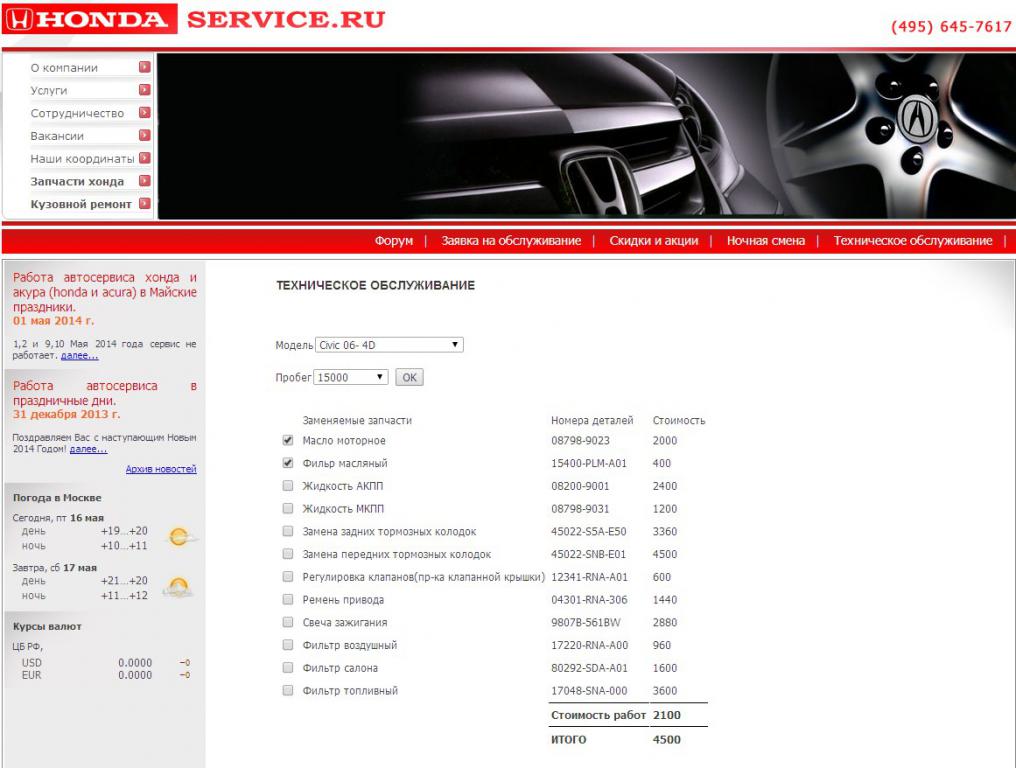Click the Honda Service.ru logo
The height and width of the screenshot is (768, 1016).
194,19
